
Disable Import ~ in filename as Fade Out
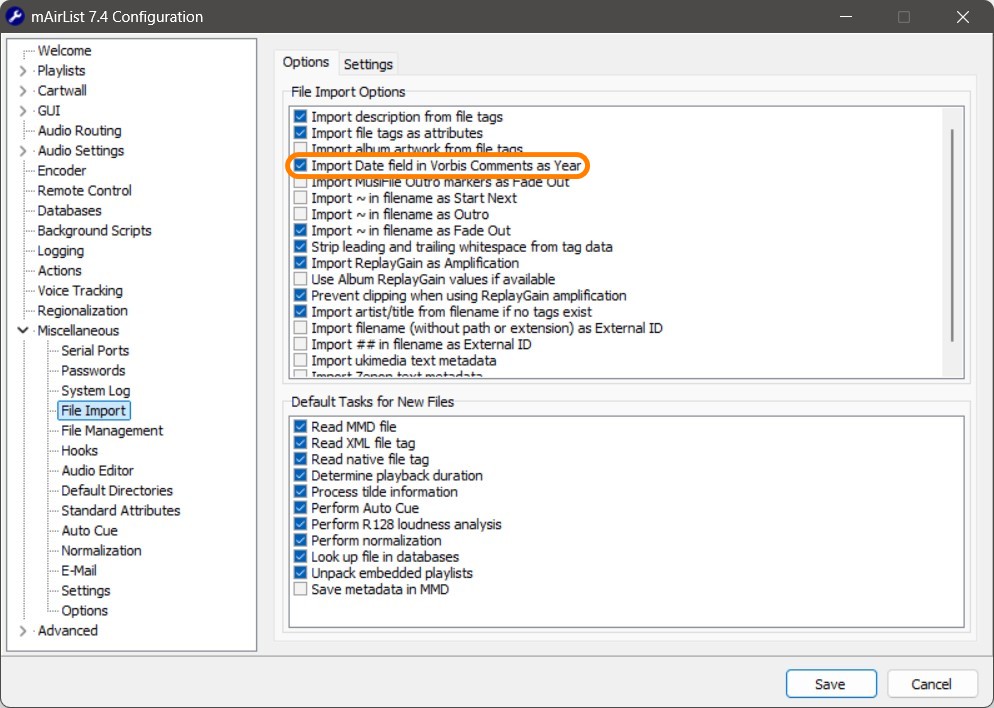(300, 231)
